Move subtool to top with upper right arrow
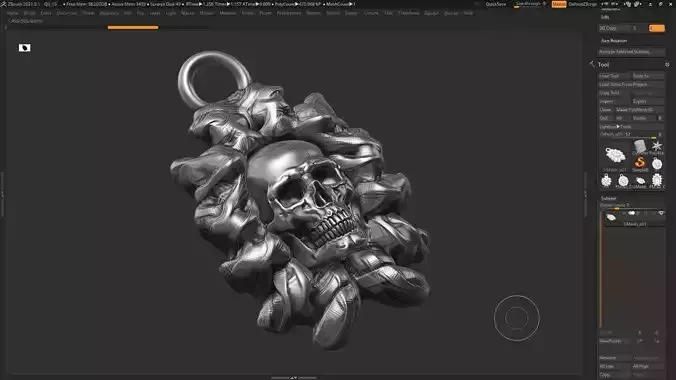Viewport: 676px width, 380px height. (657, 333)
